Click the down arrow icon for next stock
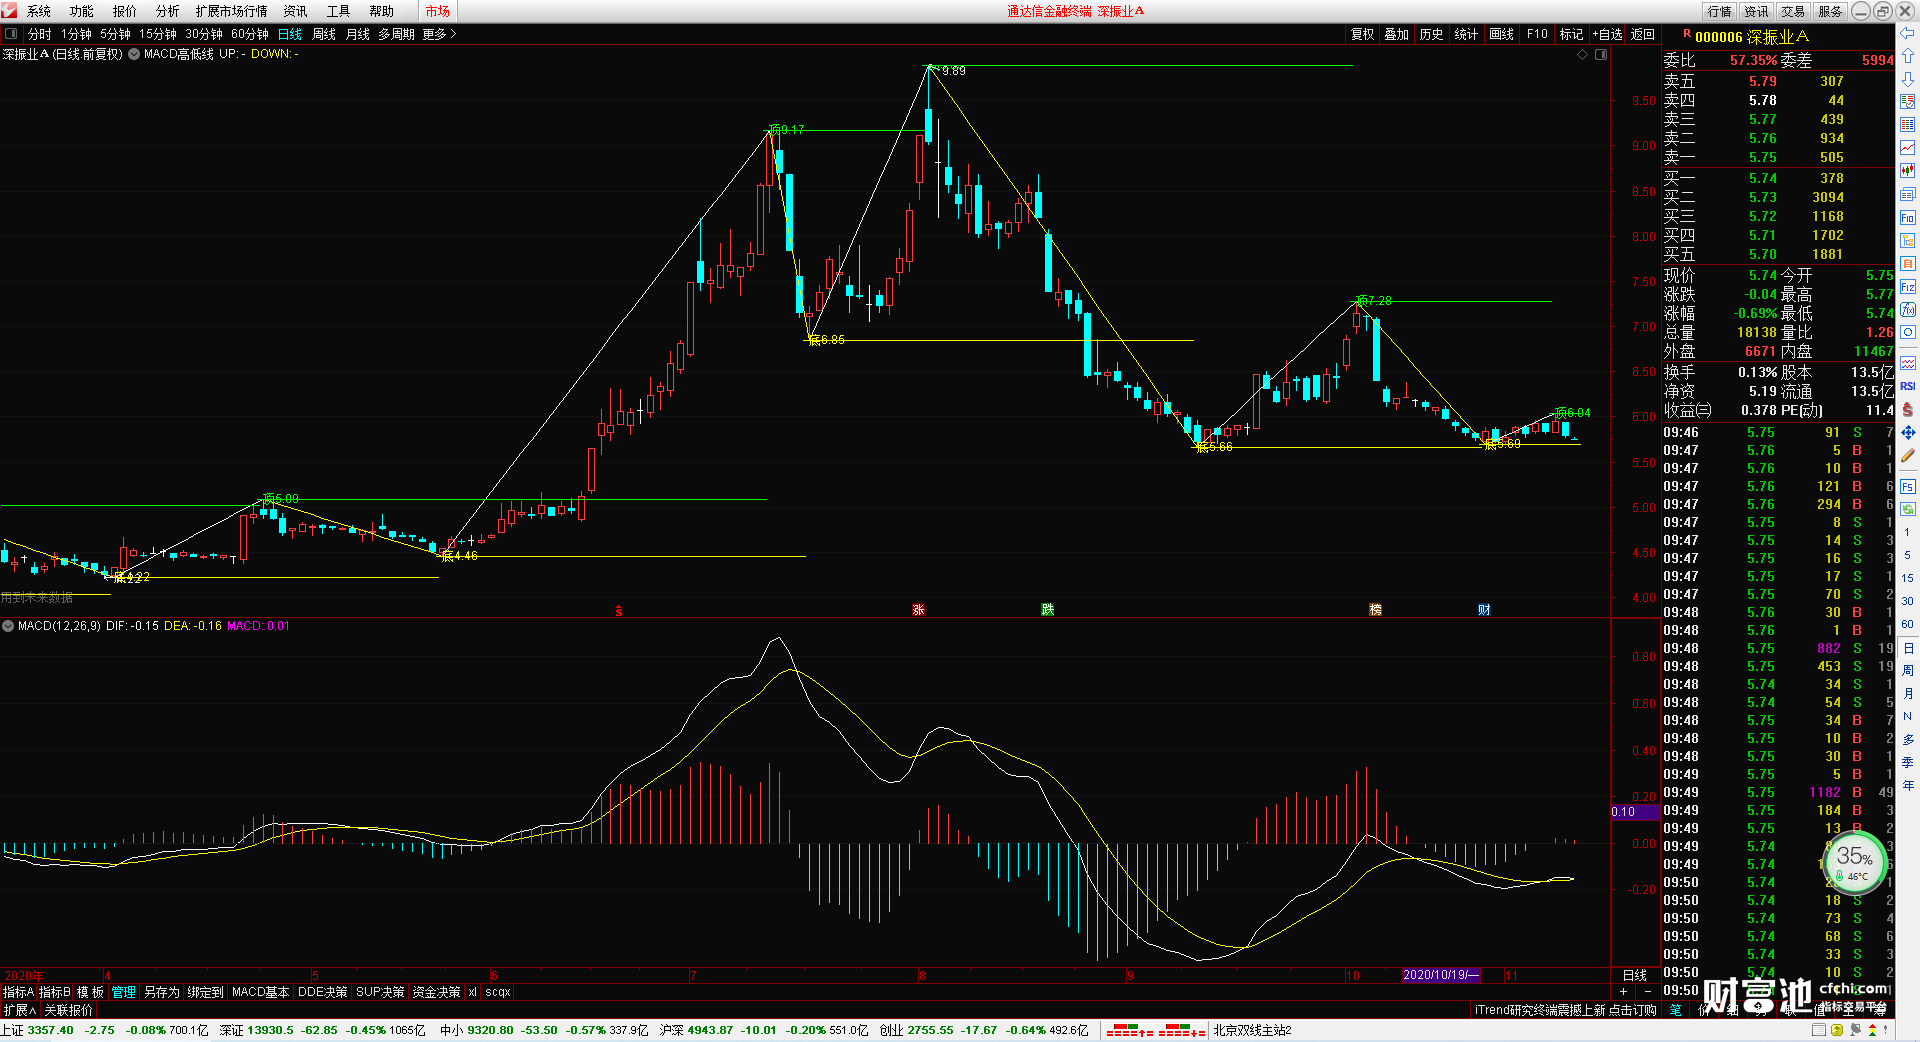Screen dimensions: 1920x1042 (x=1907, y=79)
